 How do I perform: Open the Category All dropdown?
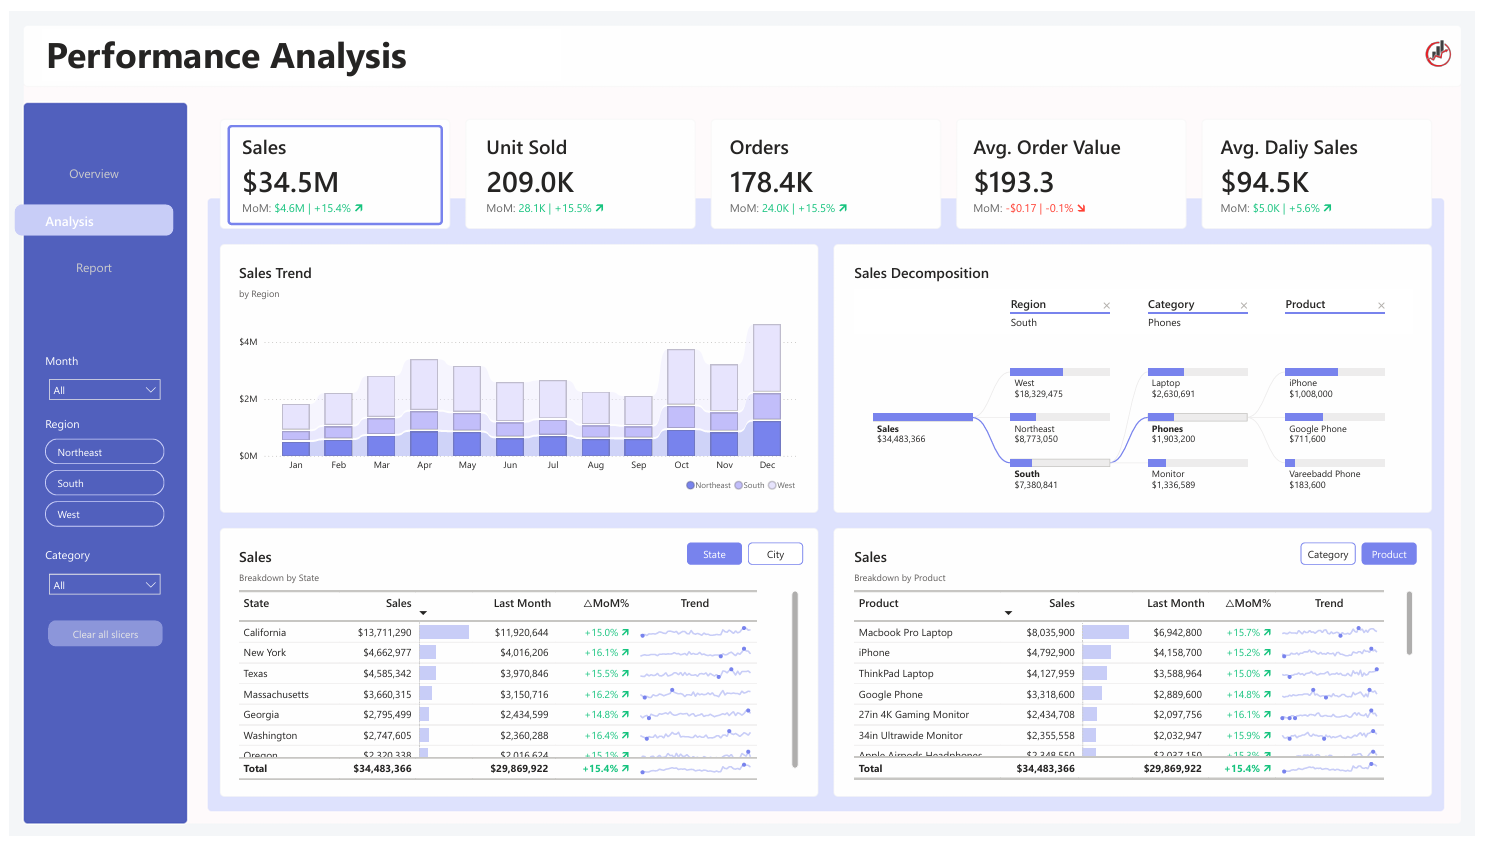click(104, 584)
